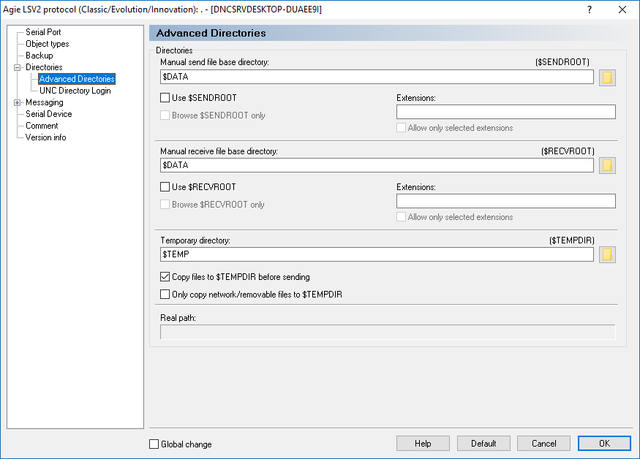Screen dimensions: 640x459
Task: Open the Version info page
Action: tap(46, 137)
